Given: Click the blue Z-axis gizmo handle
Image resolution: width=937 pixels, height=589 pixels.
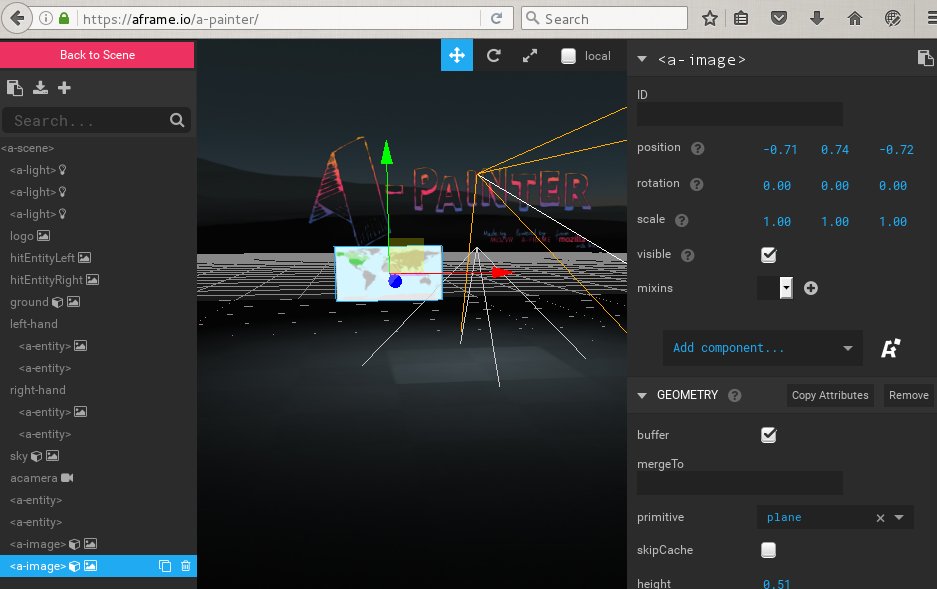Looking at the screenshot, I should (x=395, y=281).
